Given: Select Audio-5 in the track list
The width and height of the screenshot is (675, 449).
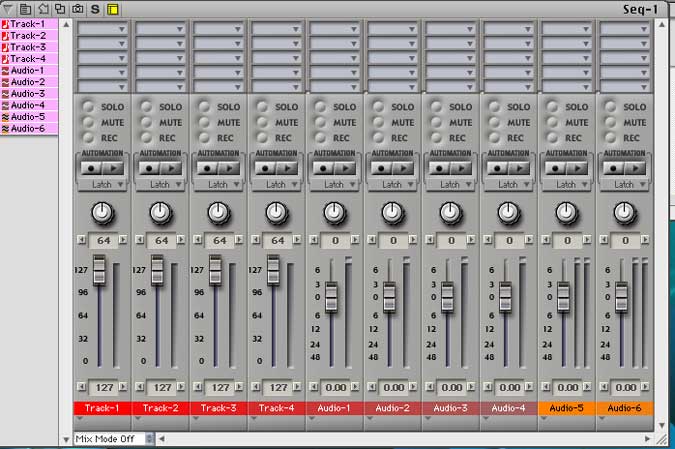Looking at the screenshot, I should 28,117.
